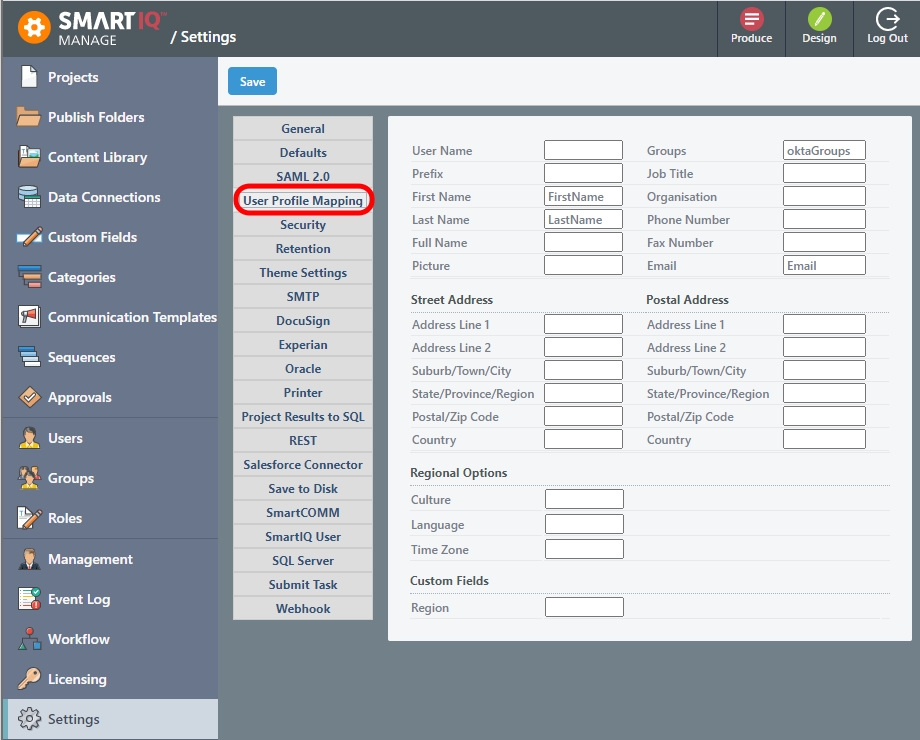Open the Experian tab

pos(303,344)
